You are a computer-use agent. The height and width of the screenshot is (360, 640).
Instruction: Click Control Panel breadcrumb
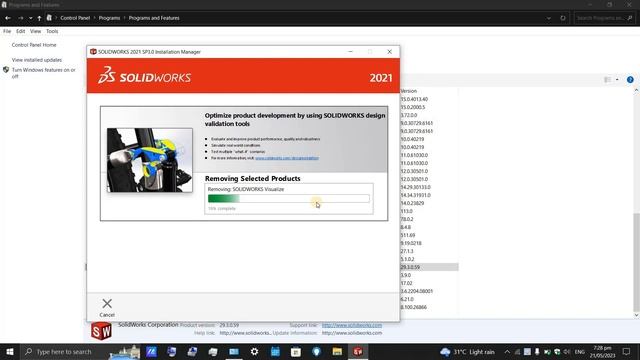pos(75,18)
